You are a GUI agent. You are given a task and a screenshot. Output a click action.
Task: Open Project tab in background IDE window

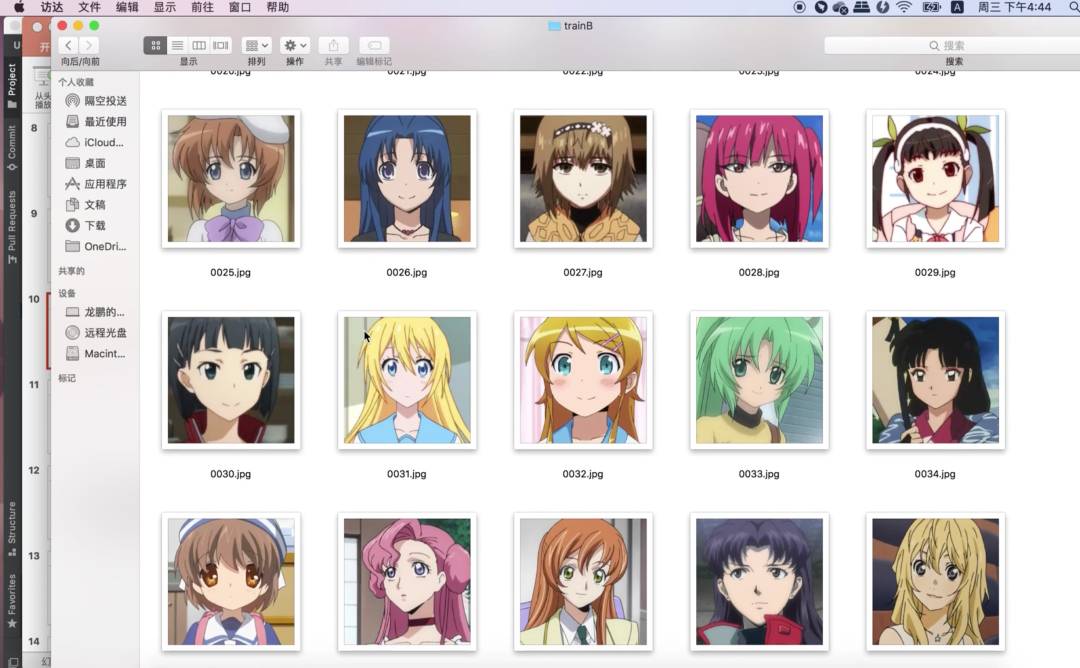click(12, 85)
